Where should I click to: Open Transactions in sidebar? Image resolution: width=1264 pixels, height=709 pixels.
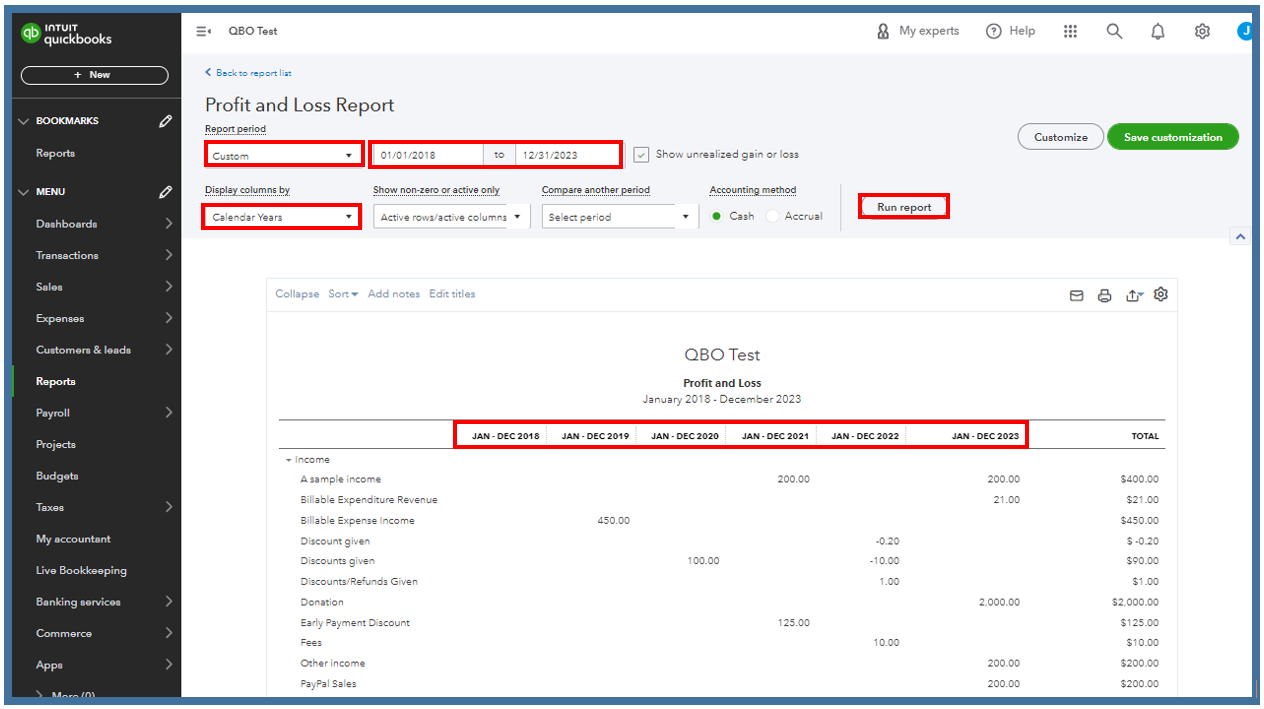click(67, 256)
